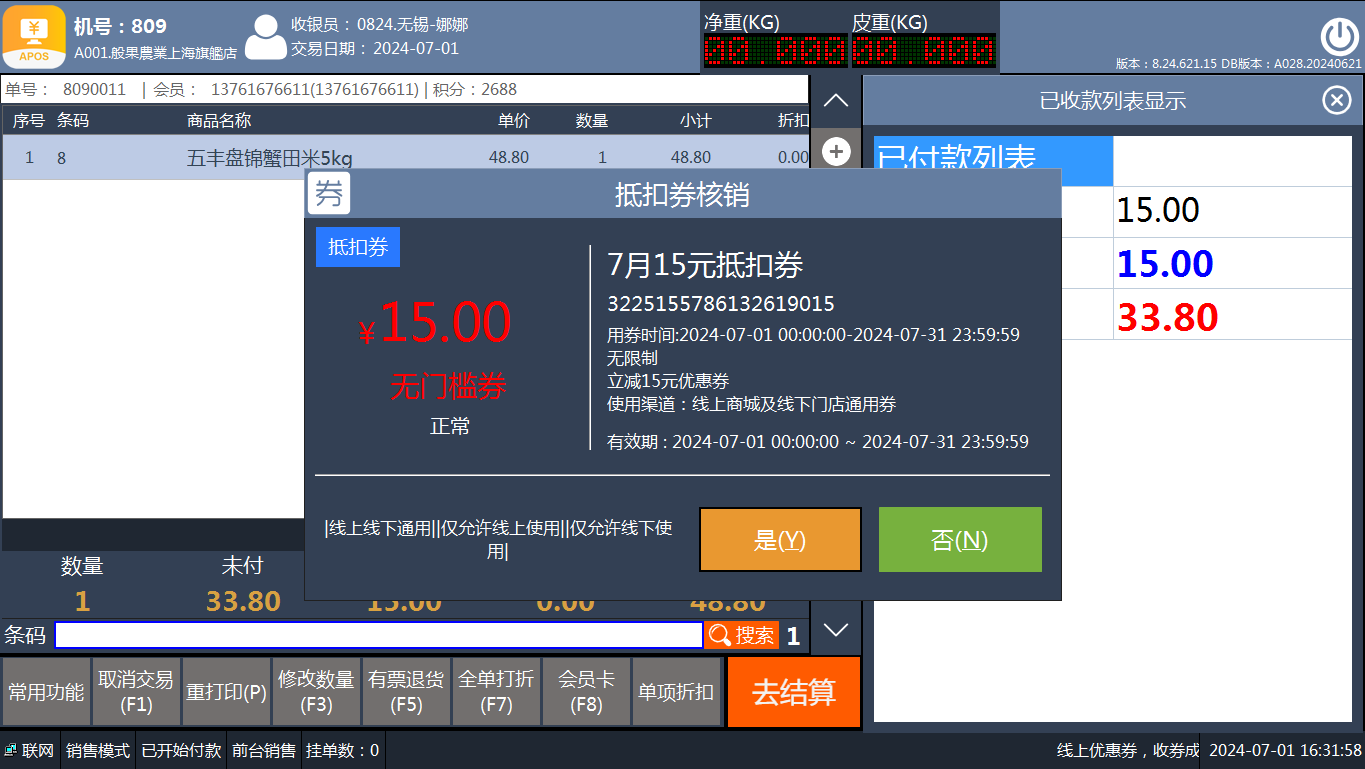Screen dimensions: 1365x769
Task: Click the 条码 column header
Action: [73, 120]
